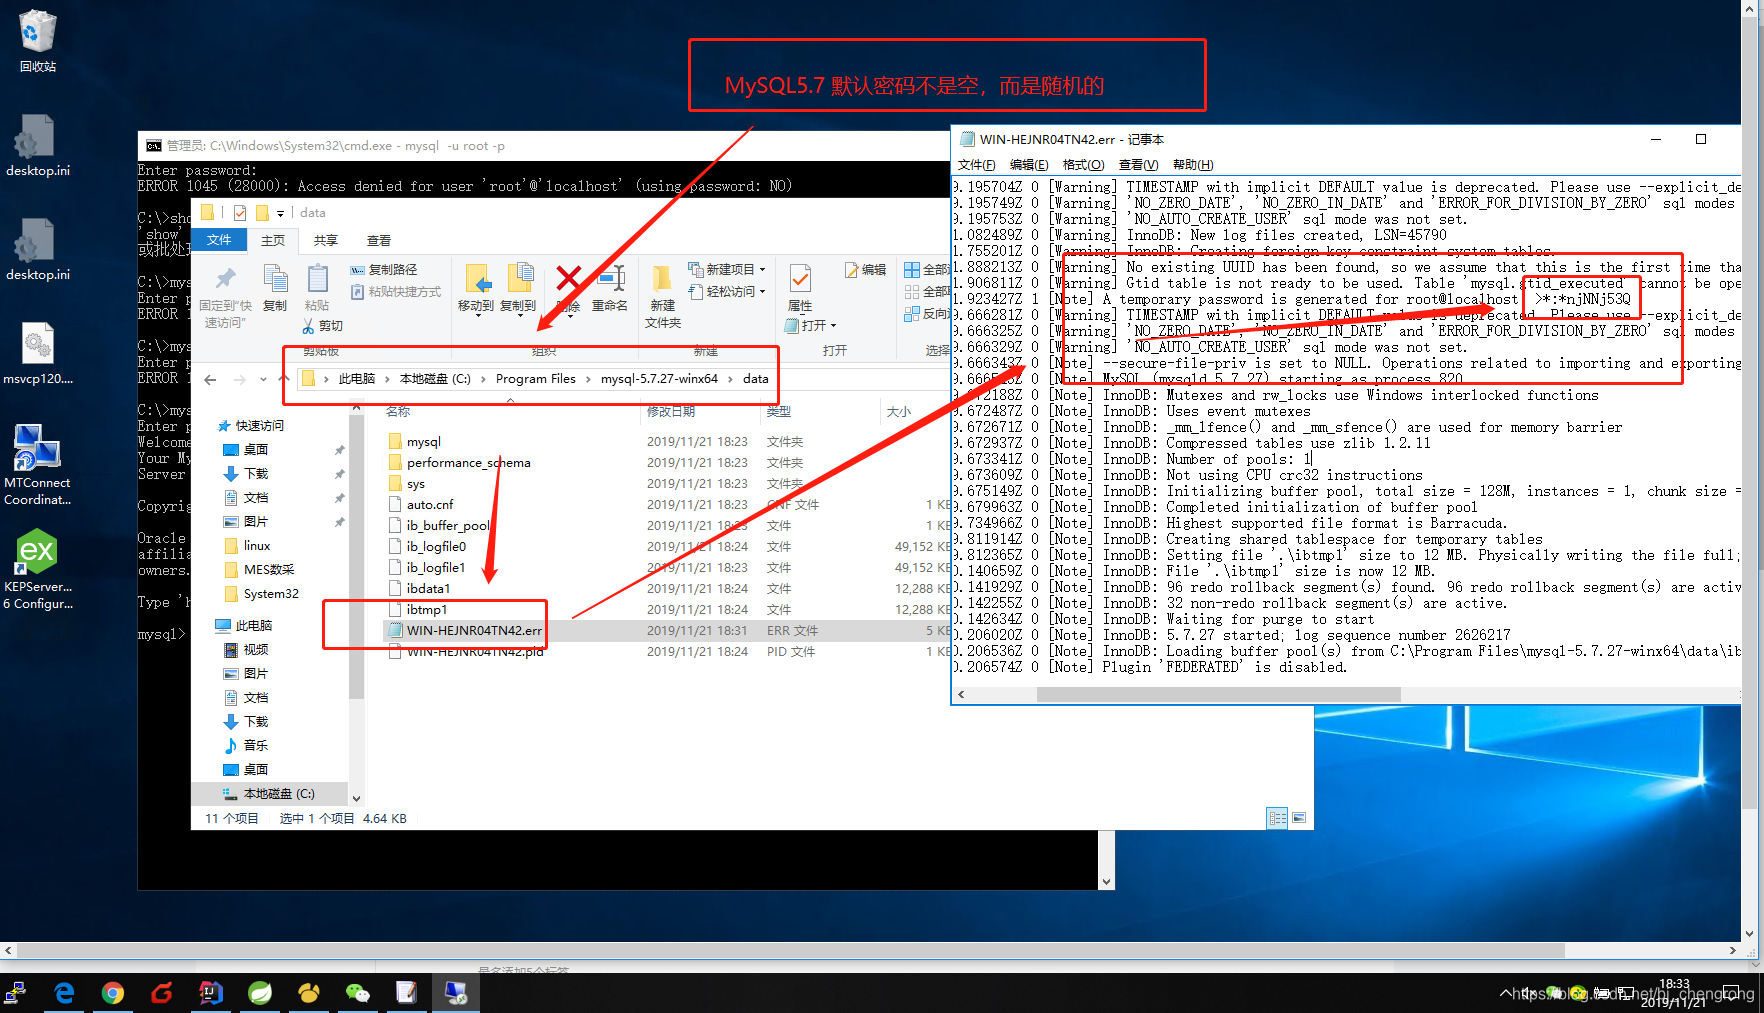
Task: Switch to details view in Explorer
Action: tap(1277, 818)
